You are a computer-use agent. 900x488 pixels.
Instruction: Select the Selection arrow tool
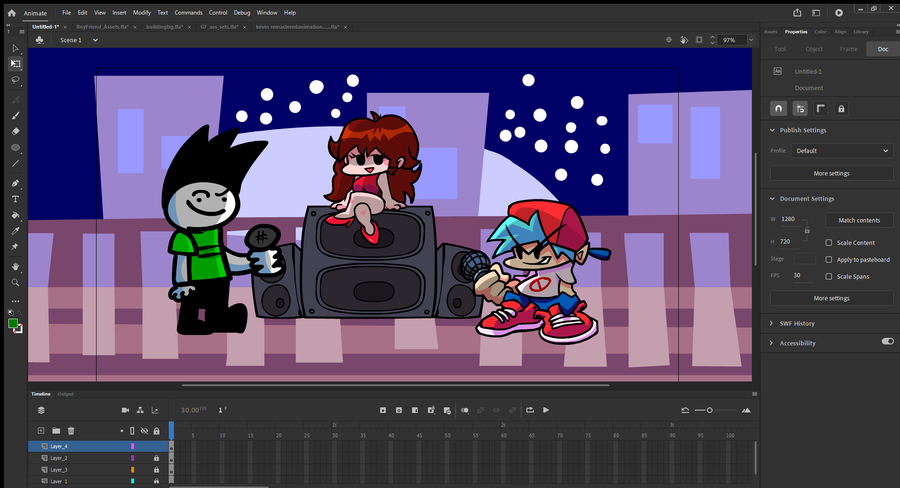tap(15, 49)
